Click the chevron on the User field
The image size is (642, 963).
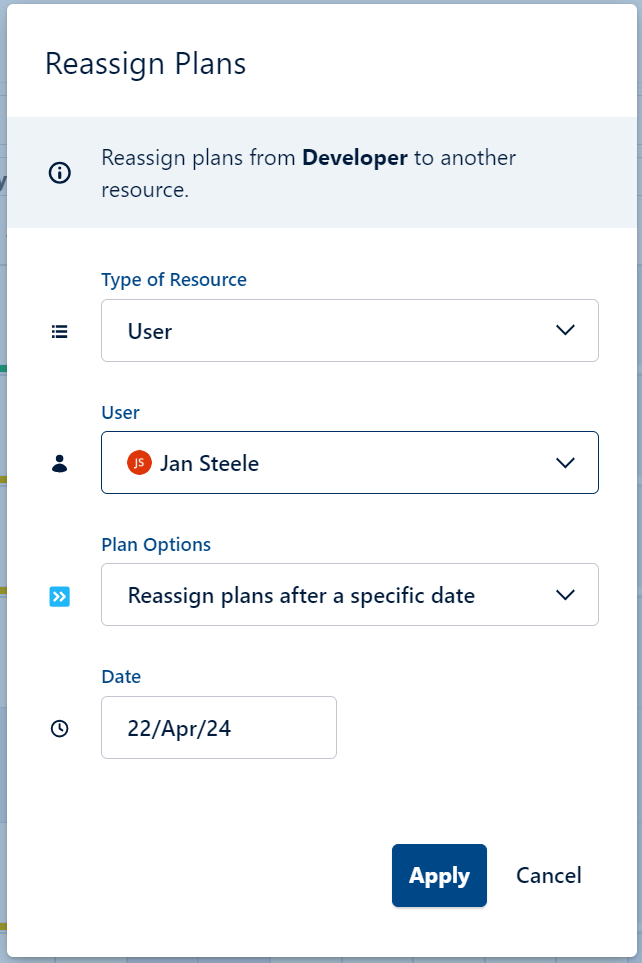click(565, 462)
